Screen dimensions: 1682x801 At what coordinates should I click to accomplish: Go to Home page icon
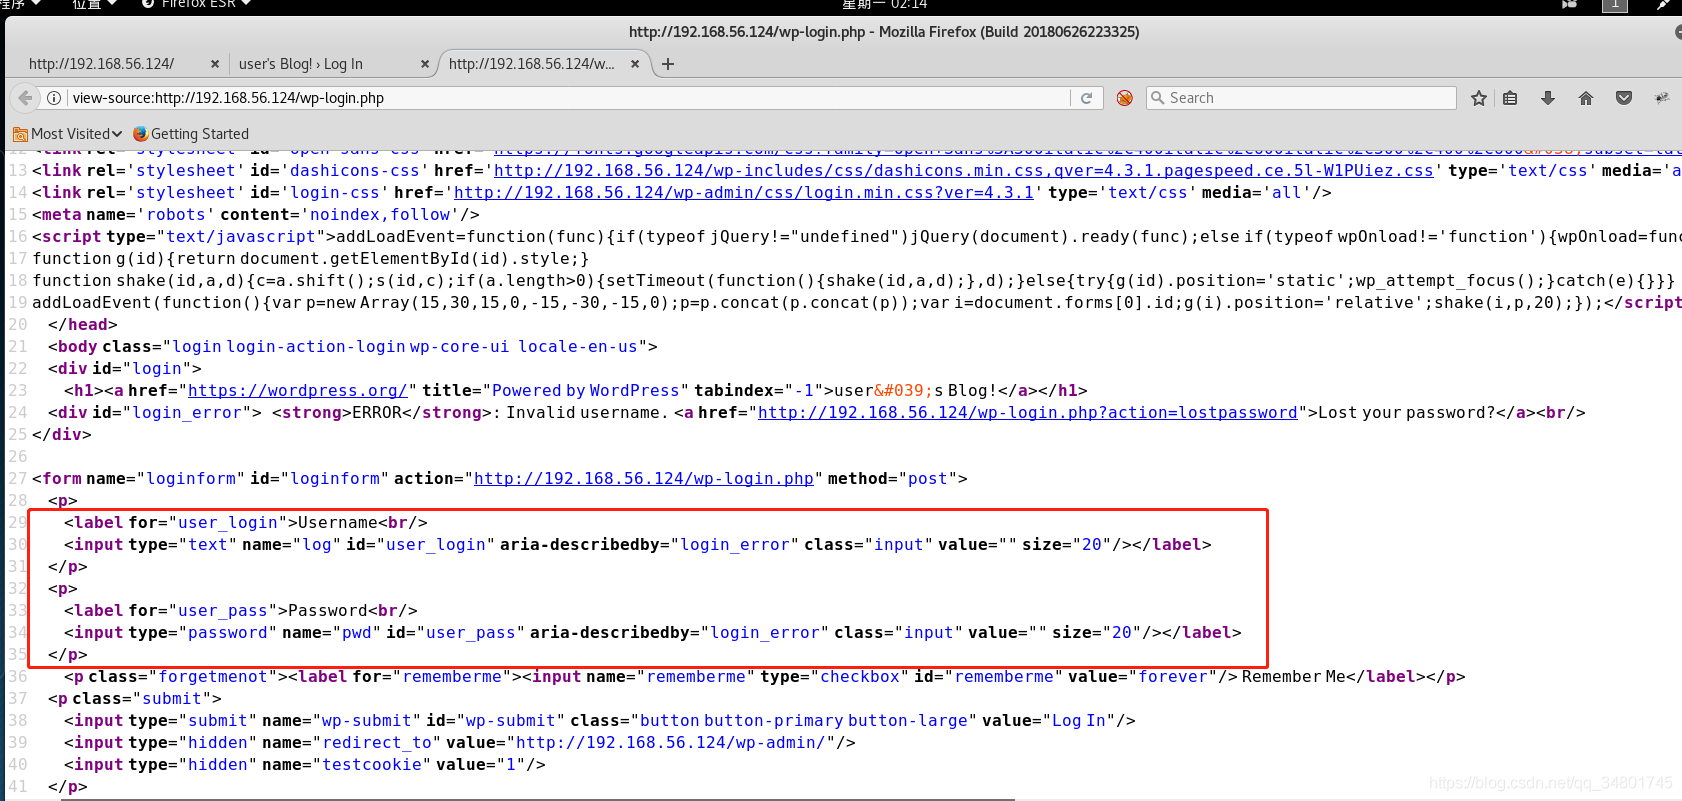tap(1586, 98)
